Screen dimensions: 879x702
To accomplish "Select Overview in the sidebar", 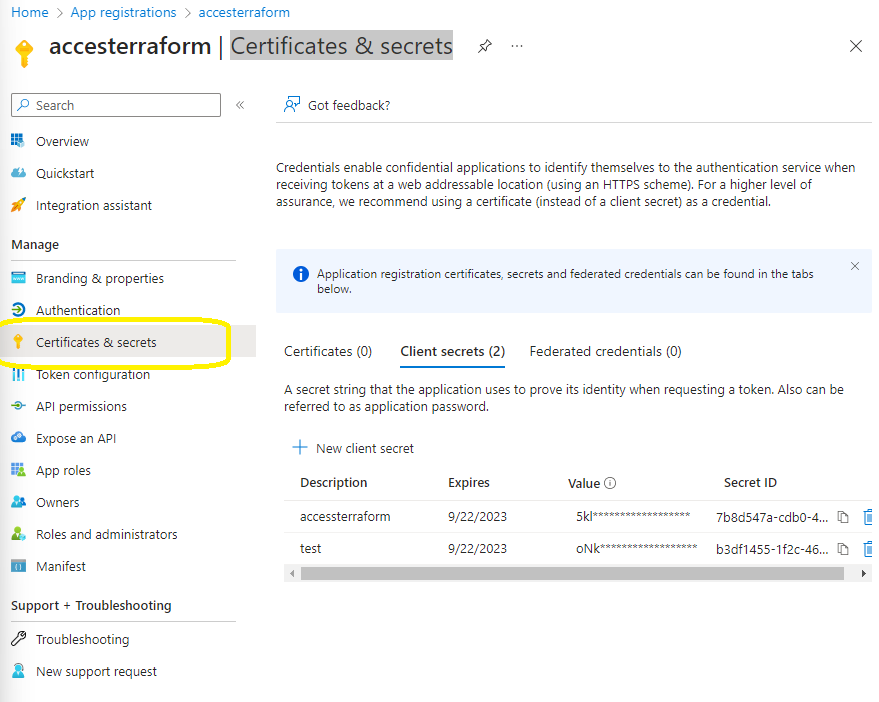I will [62, 141].
